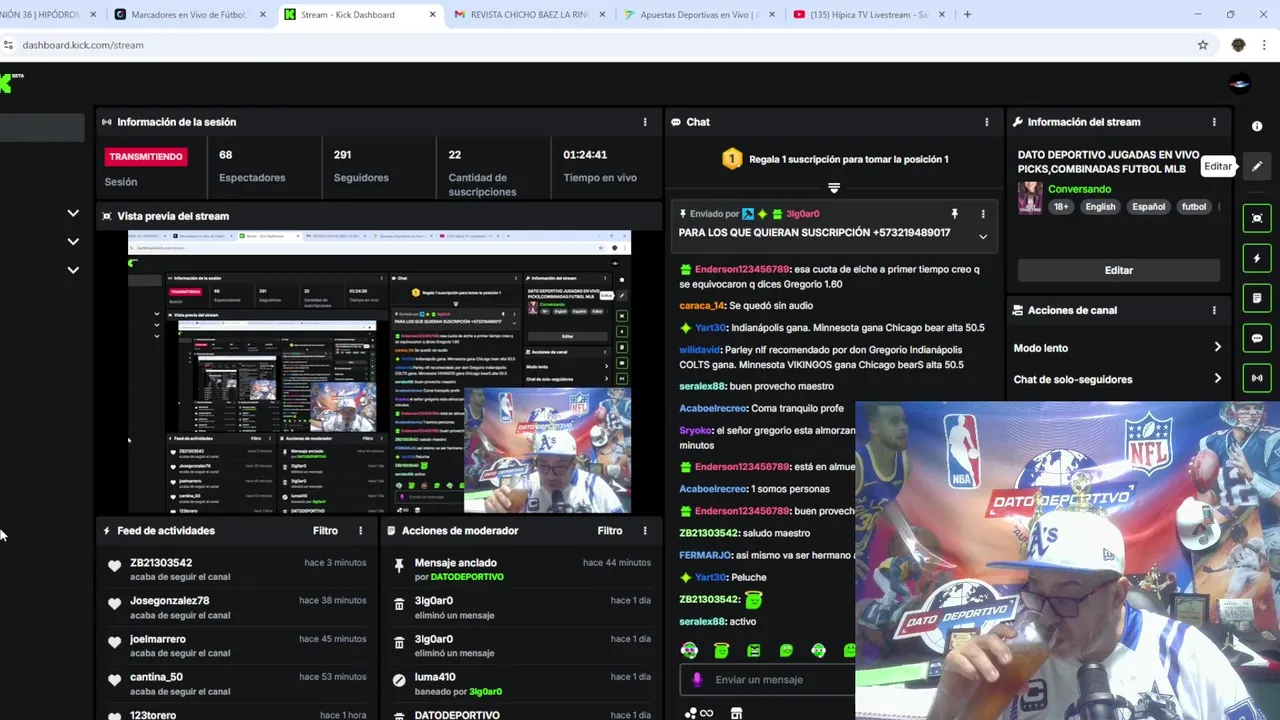Click username Enderson123456789 in first chat message
1280x720 pixels.
click(742, 269)
